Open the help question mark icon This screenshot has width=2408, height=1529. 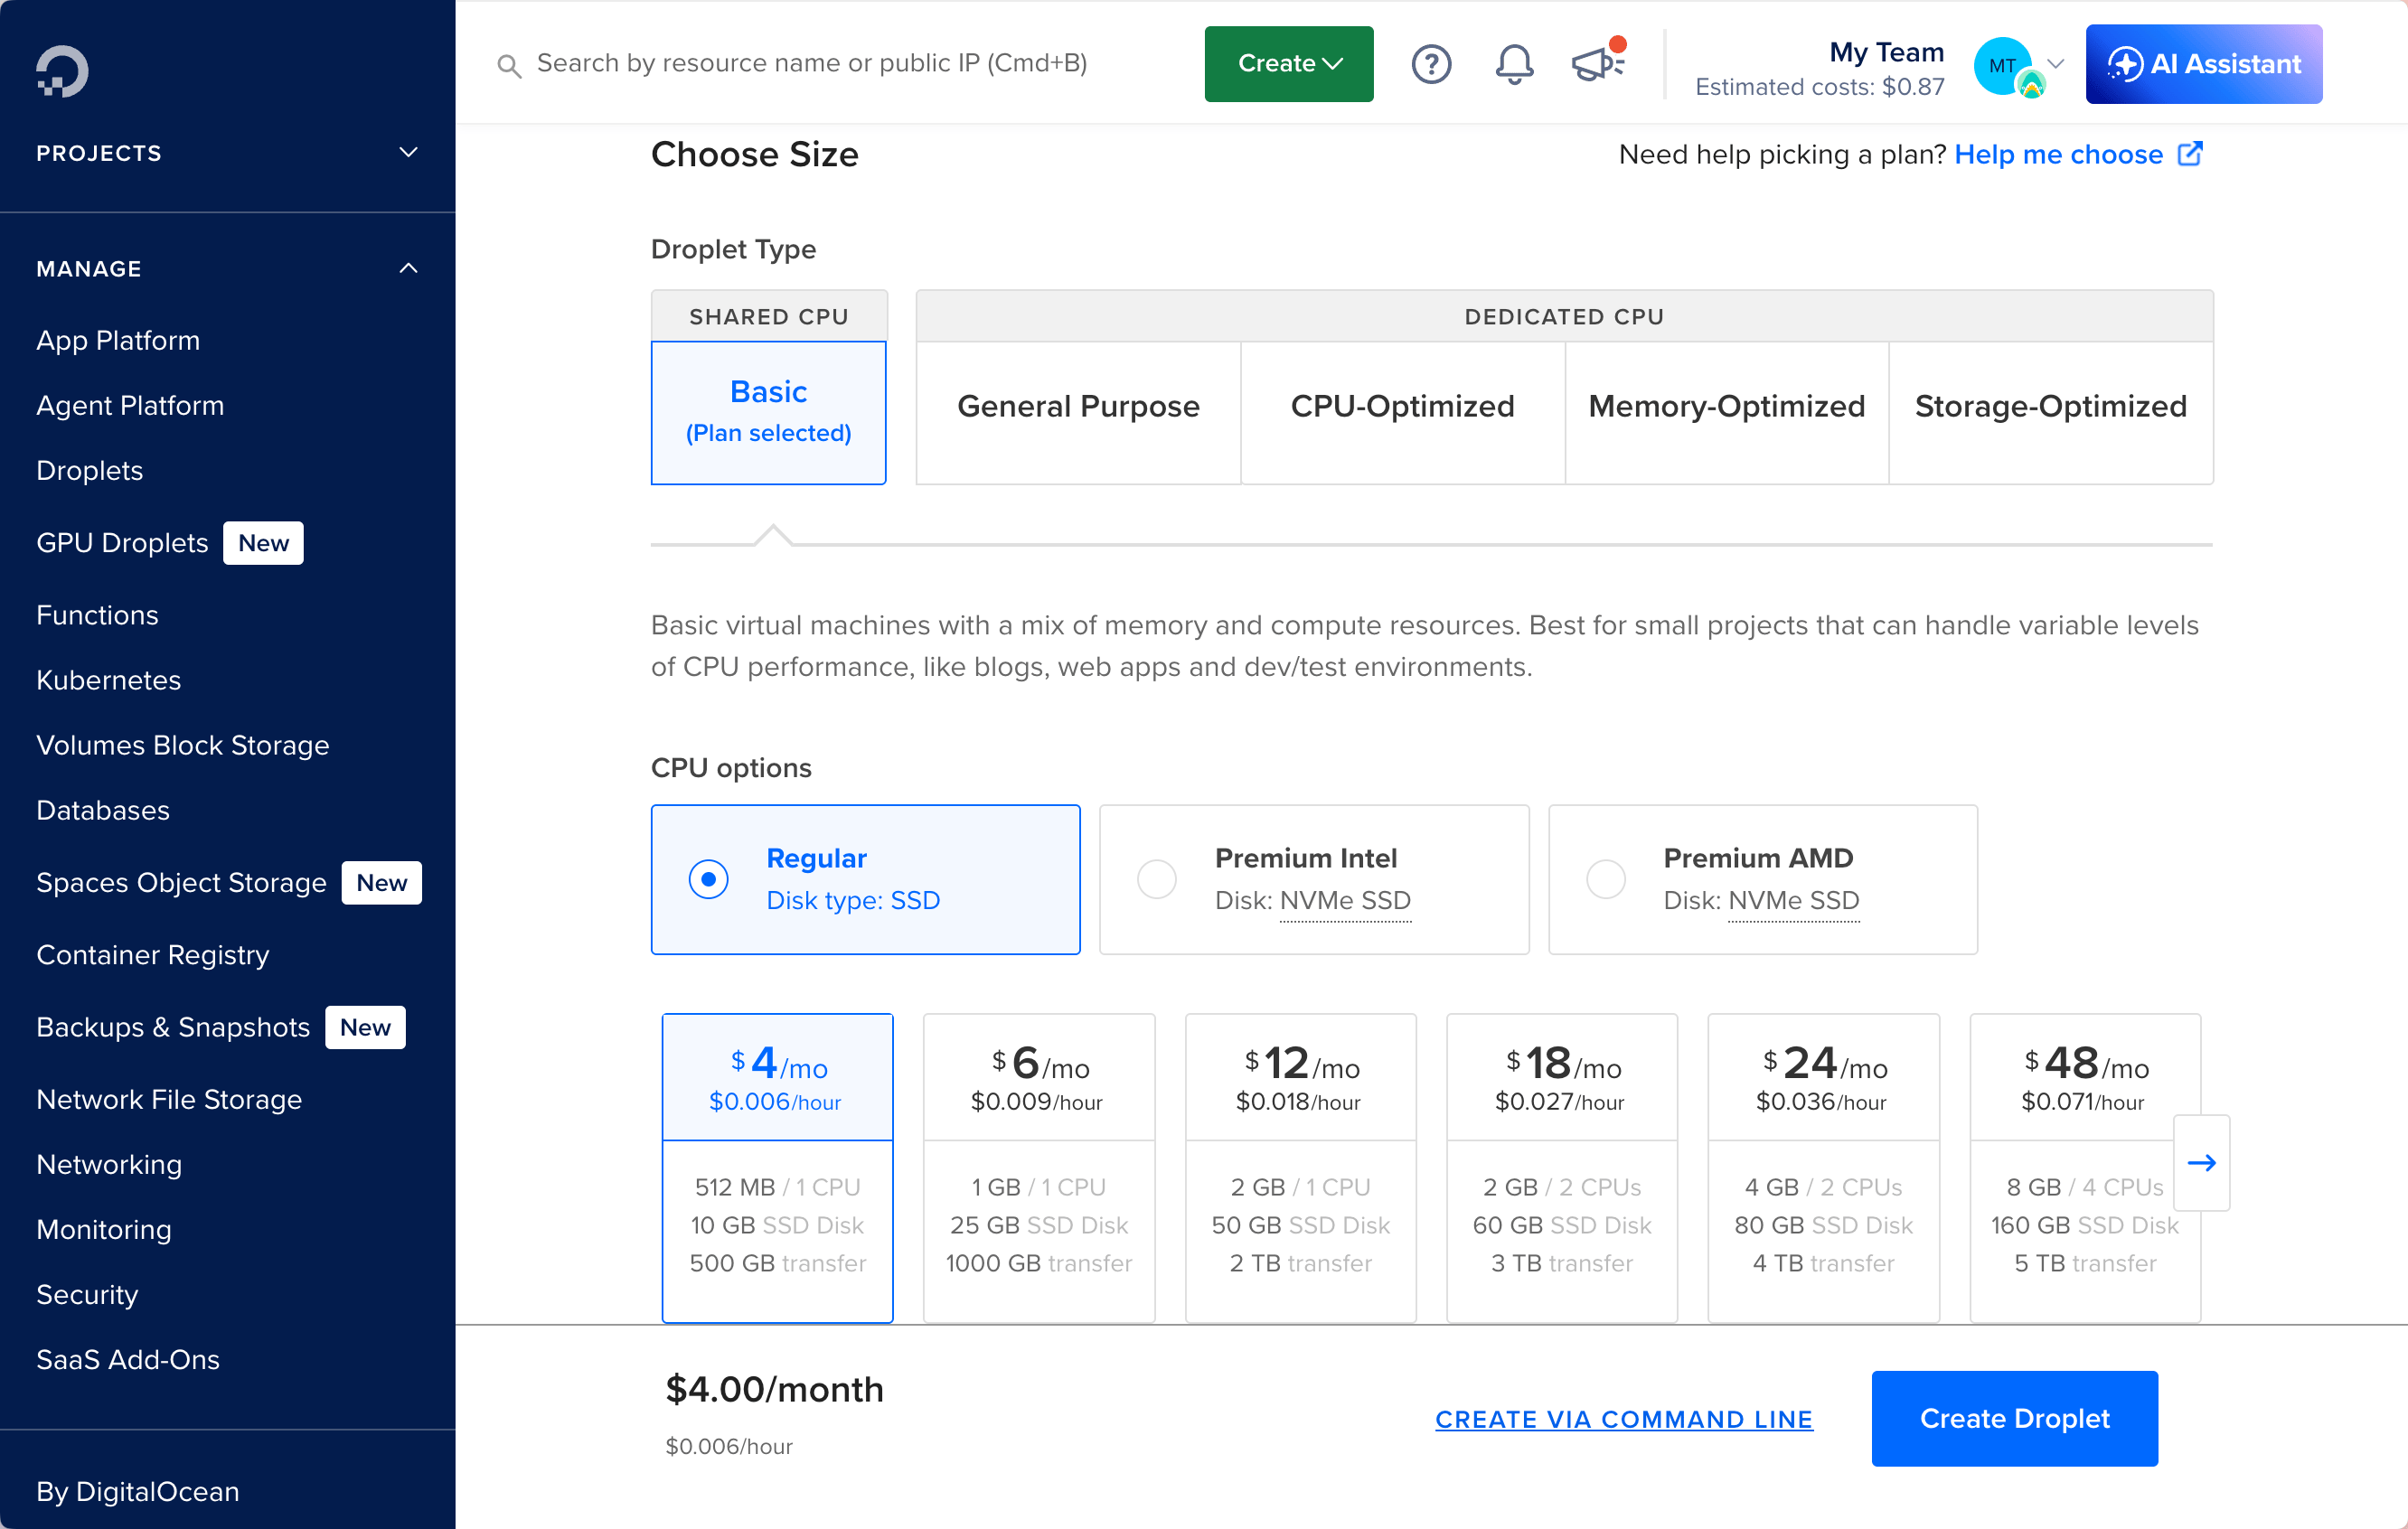pos(1431,64)
